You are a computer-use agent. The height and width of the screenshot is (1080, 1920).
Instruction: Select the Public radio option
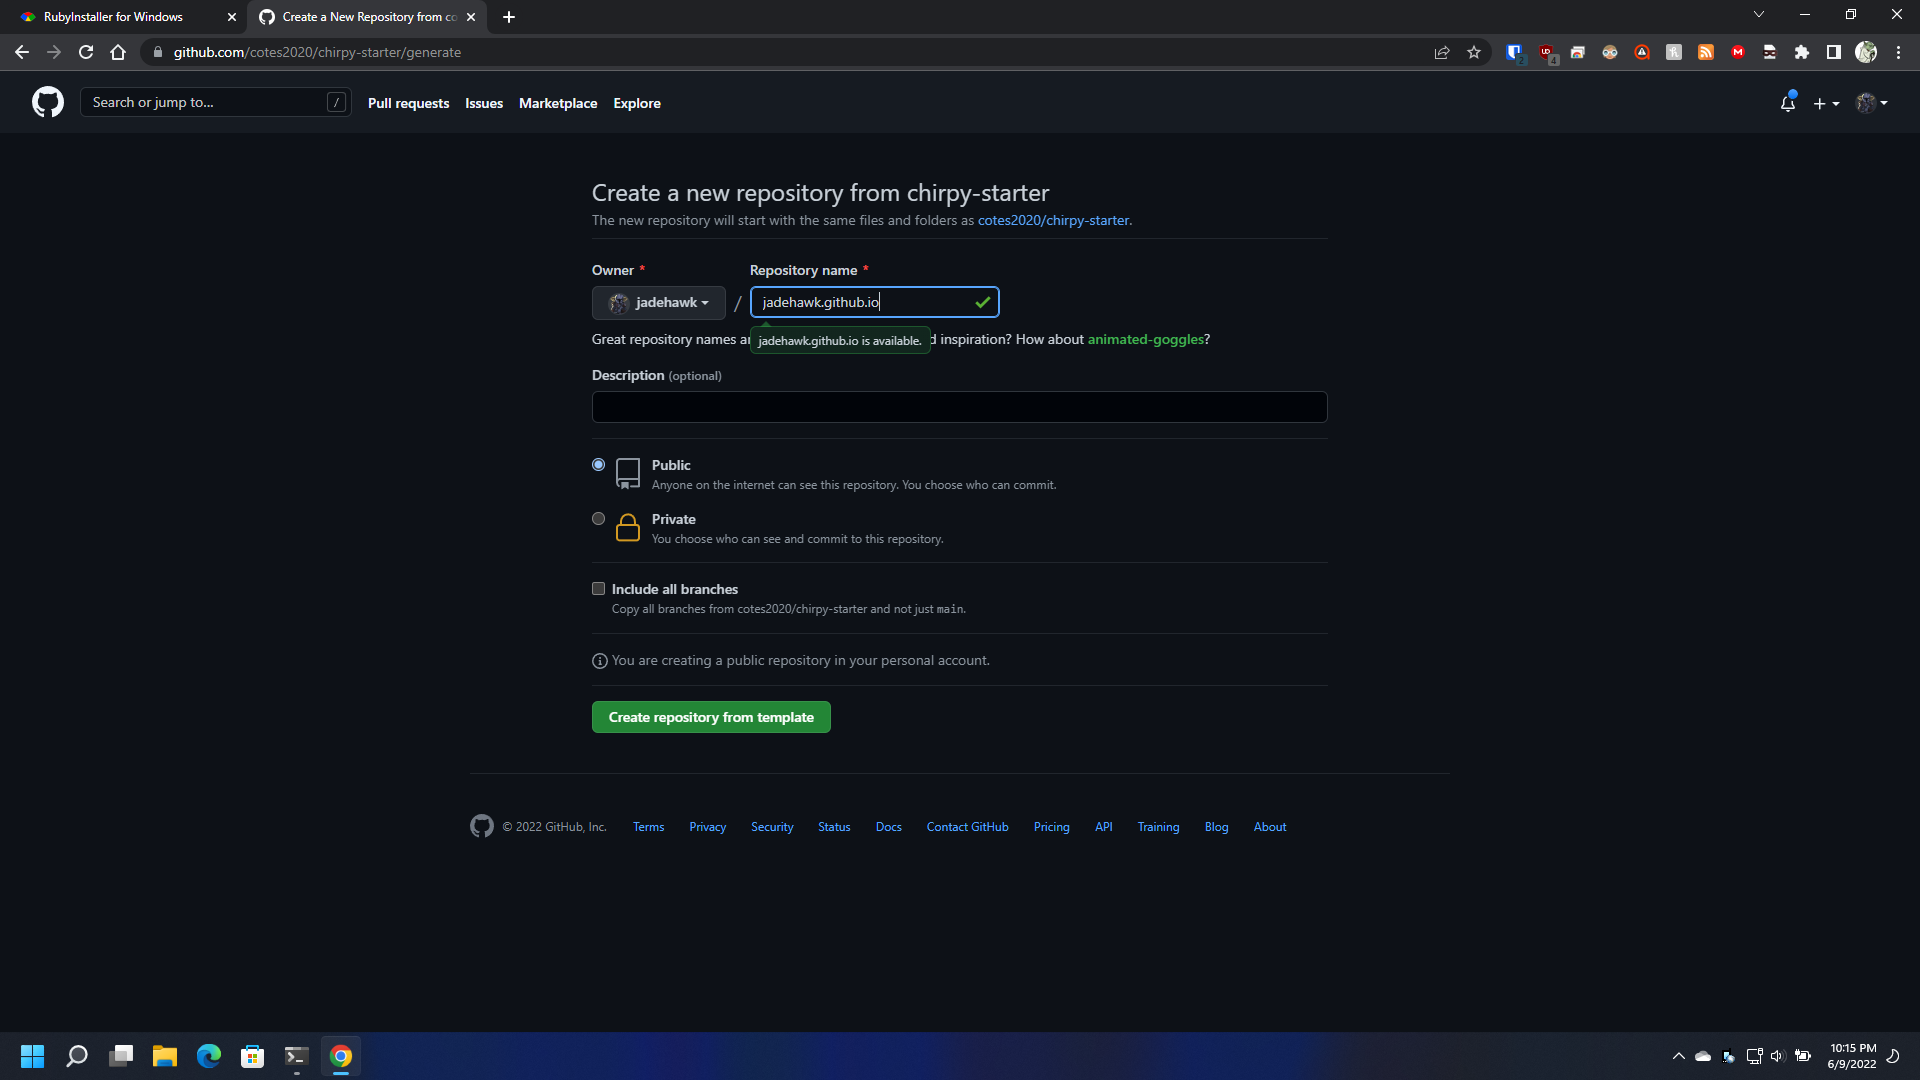[598, 465]
